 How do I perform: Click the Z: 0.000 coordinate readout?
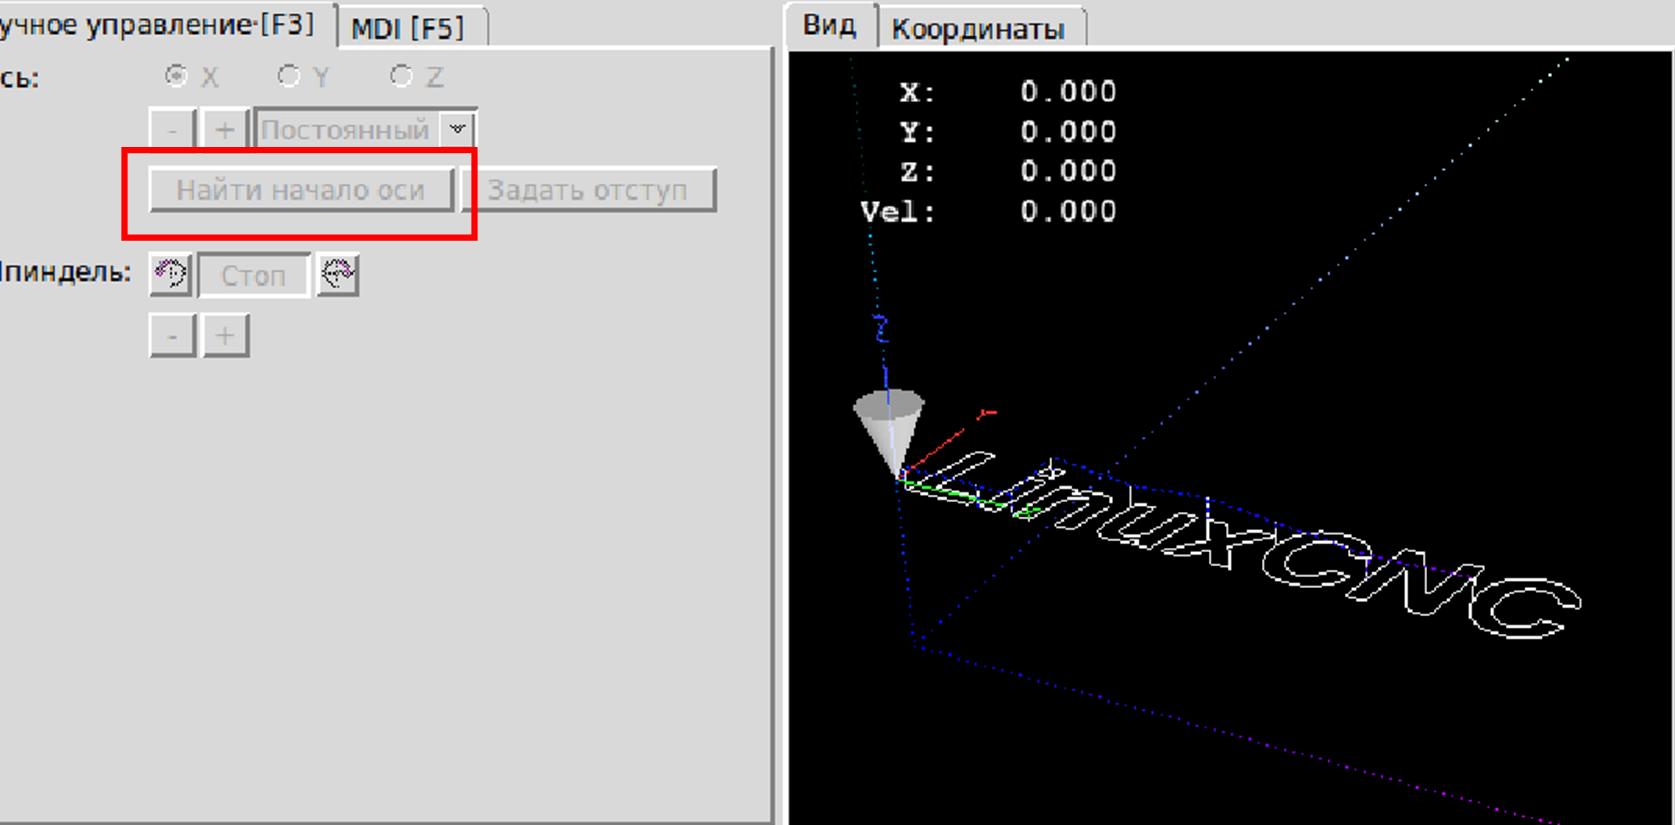pos(1008,172)
